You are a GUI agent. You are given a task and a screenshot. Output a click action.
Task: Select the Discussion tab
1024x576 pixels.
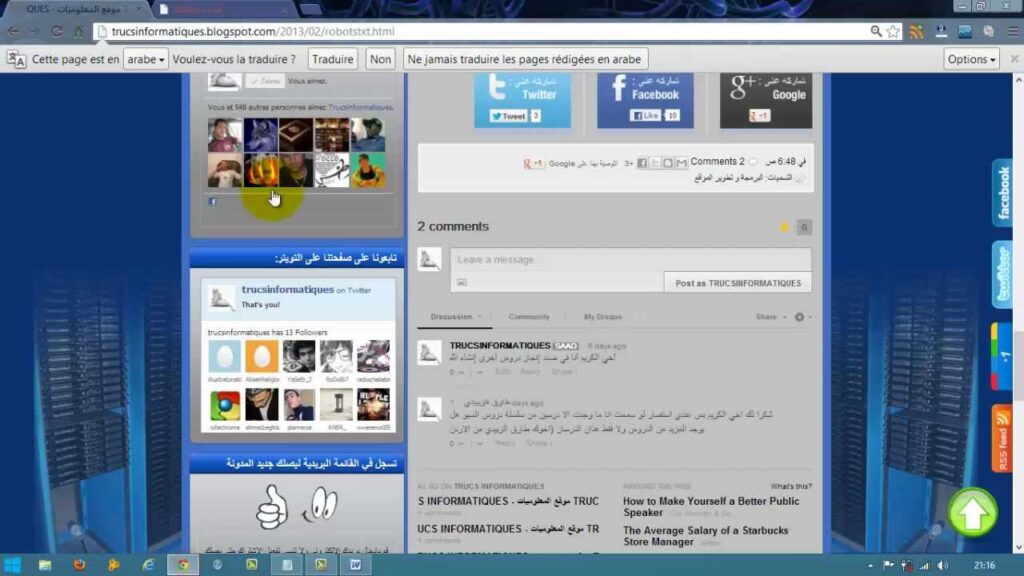pos(451,317)
